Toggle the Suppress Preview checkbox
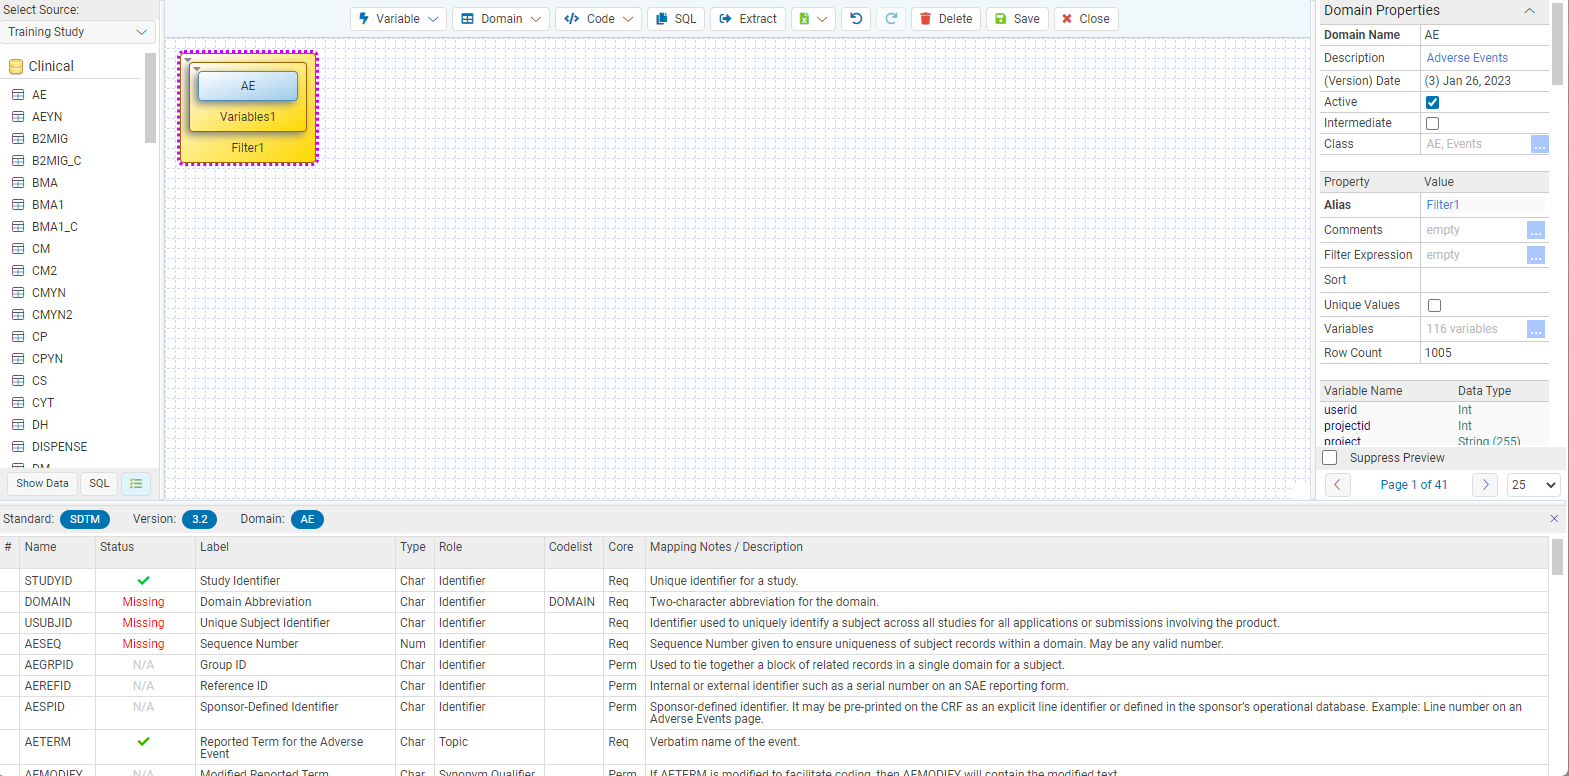The image size is (1569, 776). pyautogui.click(x=1329, y=458)
